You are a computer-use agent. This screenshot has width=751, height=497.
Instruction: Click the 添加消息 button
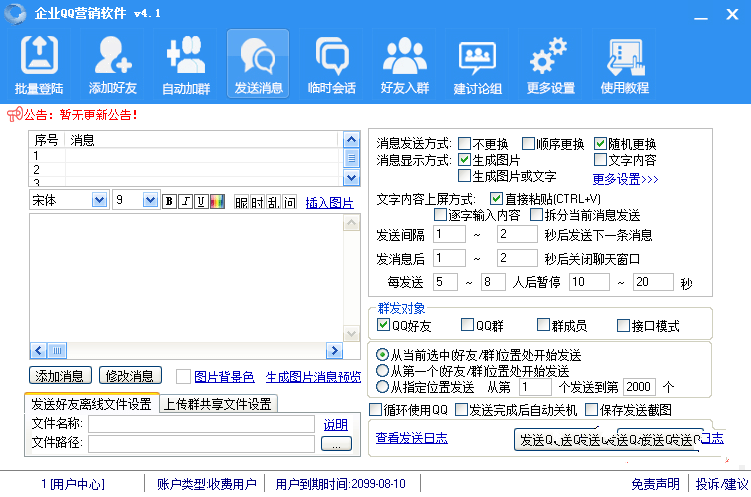coord(60,376)
